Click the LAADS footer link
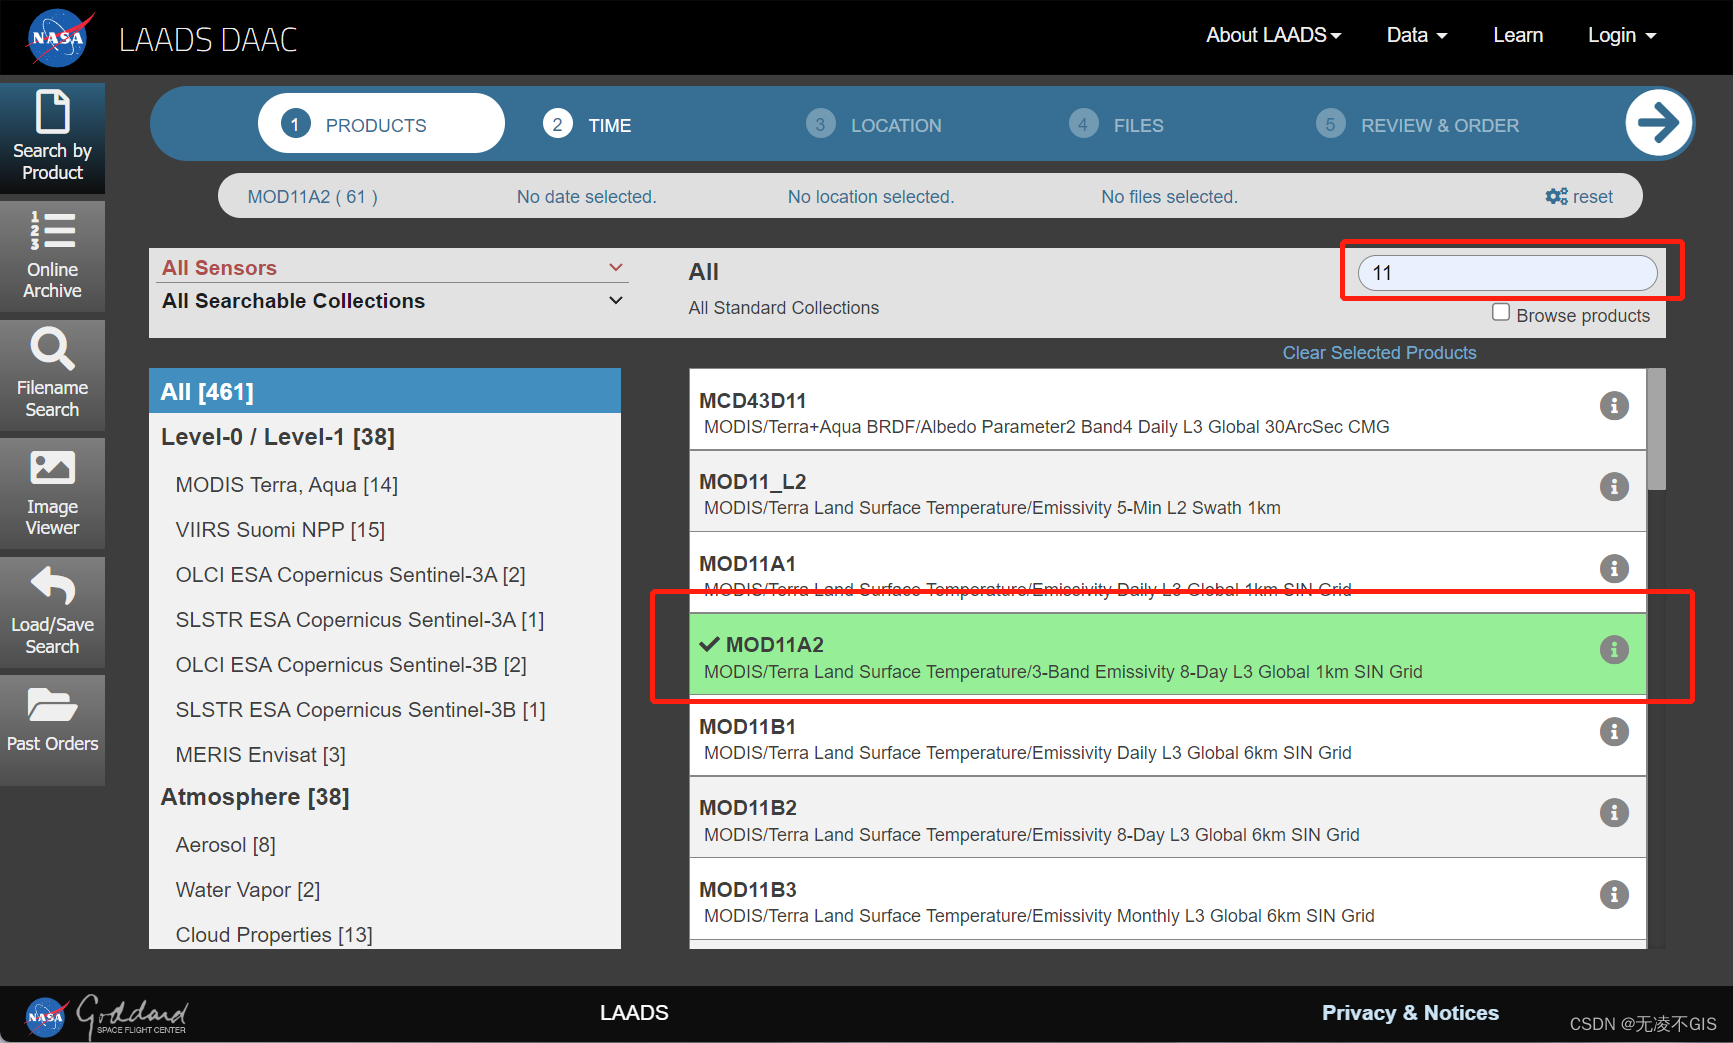This screenshot has height=1043, width=1733. point(634,1012)
